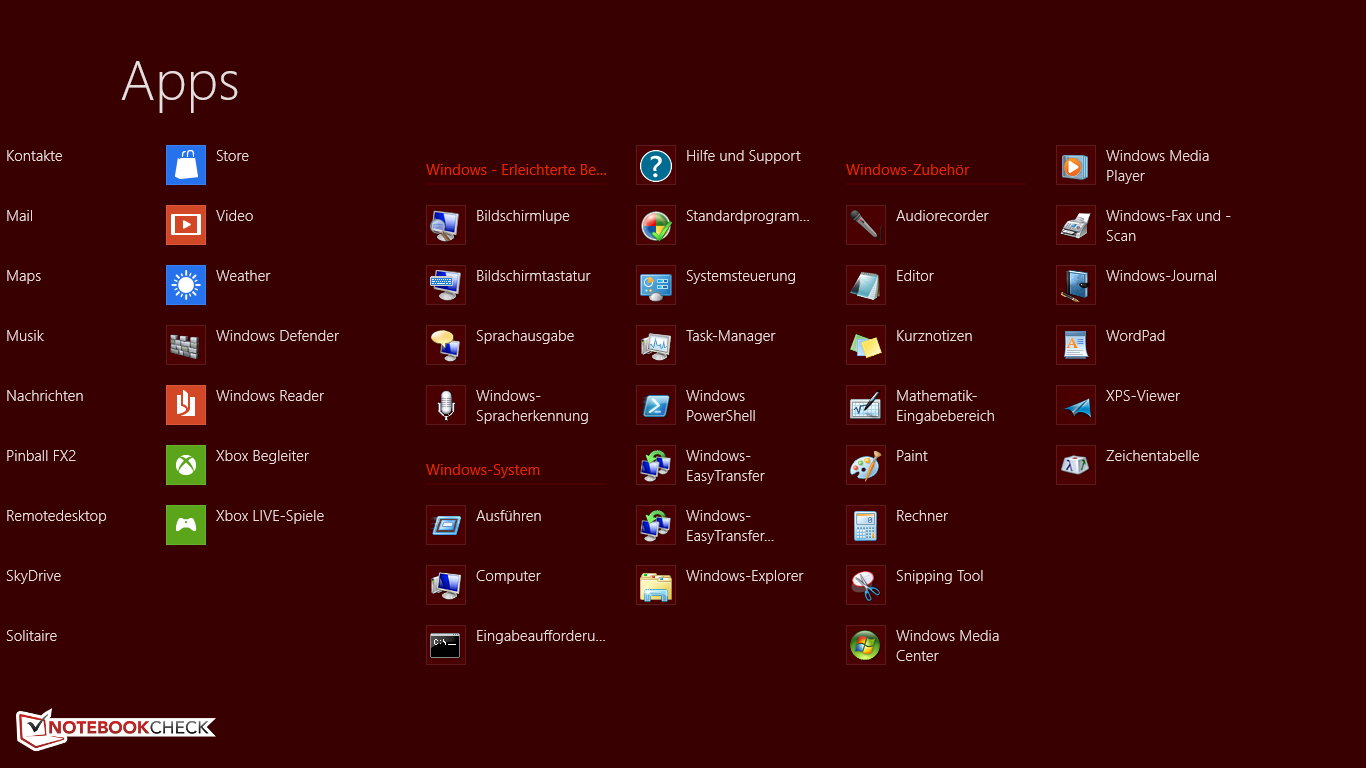Click the SkyDrive app name
The height and width of the screenshot is (768, 1366).
[x=34, y=576]
